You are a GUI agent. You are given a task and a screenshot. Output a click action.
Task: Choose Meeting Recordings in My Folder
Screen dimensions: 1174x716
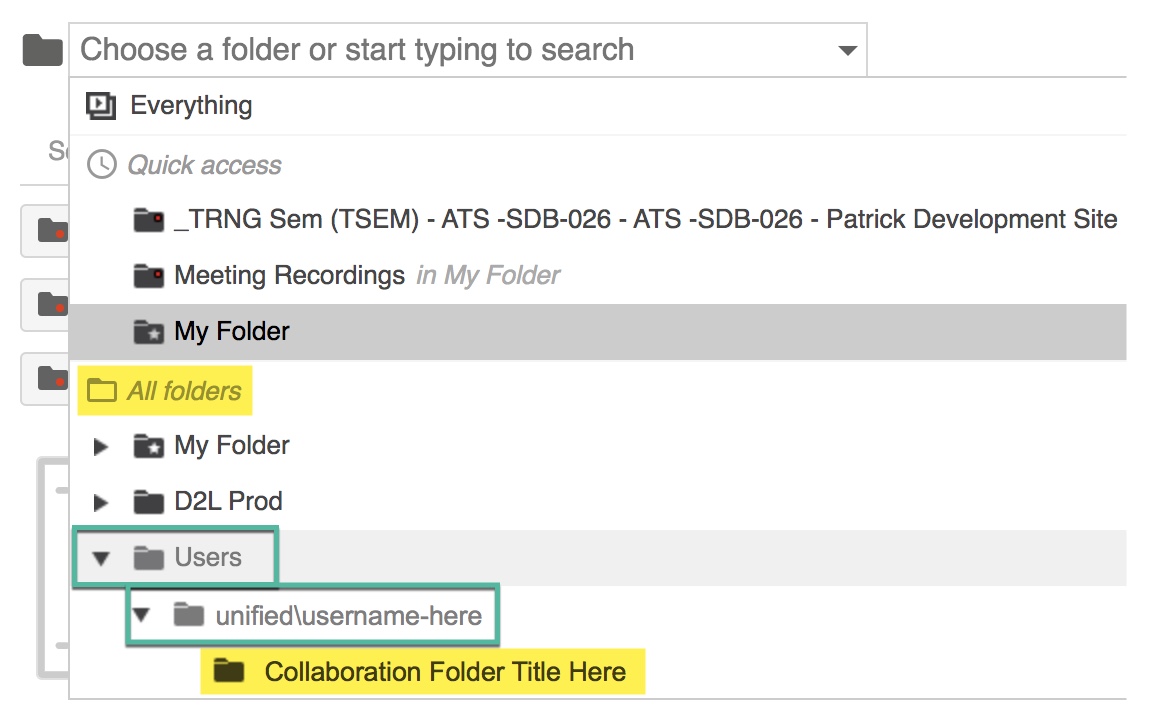pos(289,275)
